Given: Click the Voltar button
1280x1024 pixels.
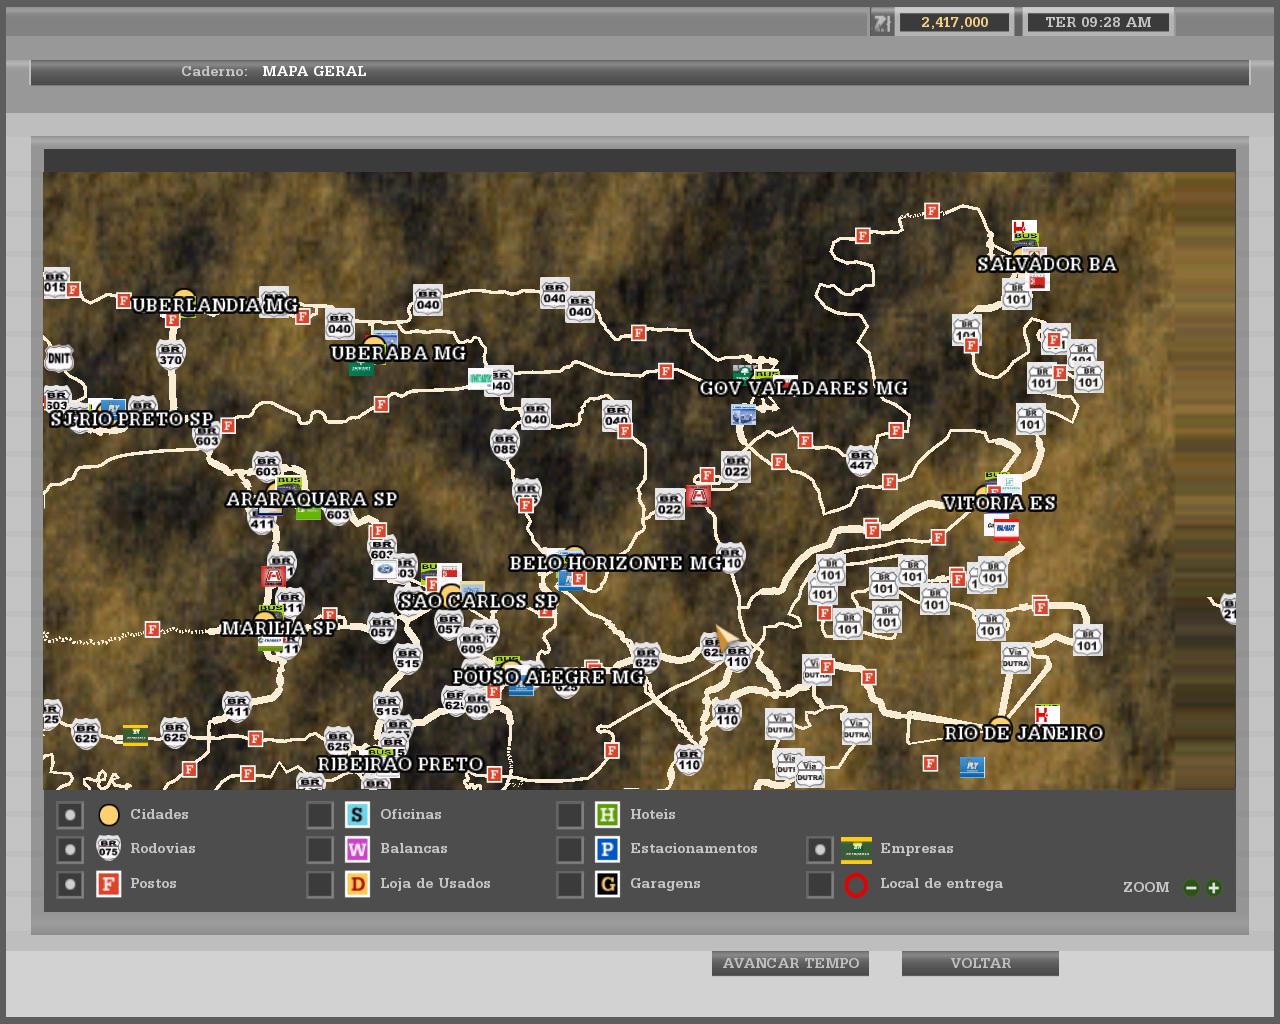Looking at the screenshot, I should [980, 963].
